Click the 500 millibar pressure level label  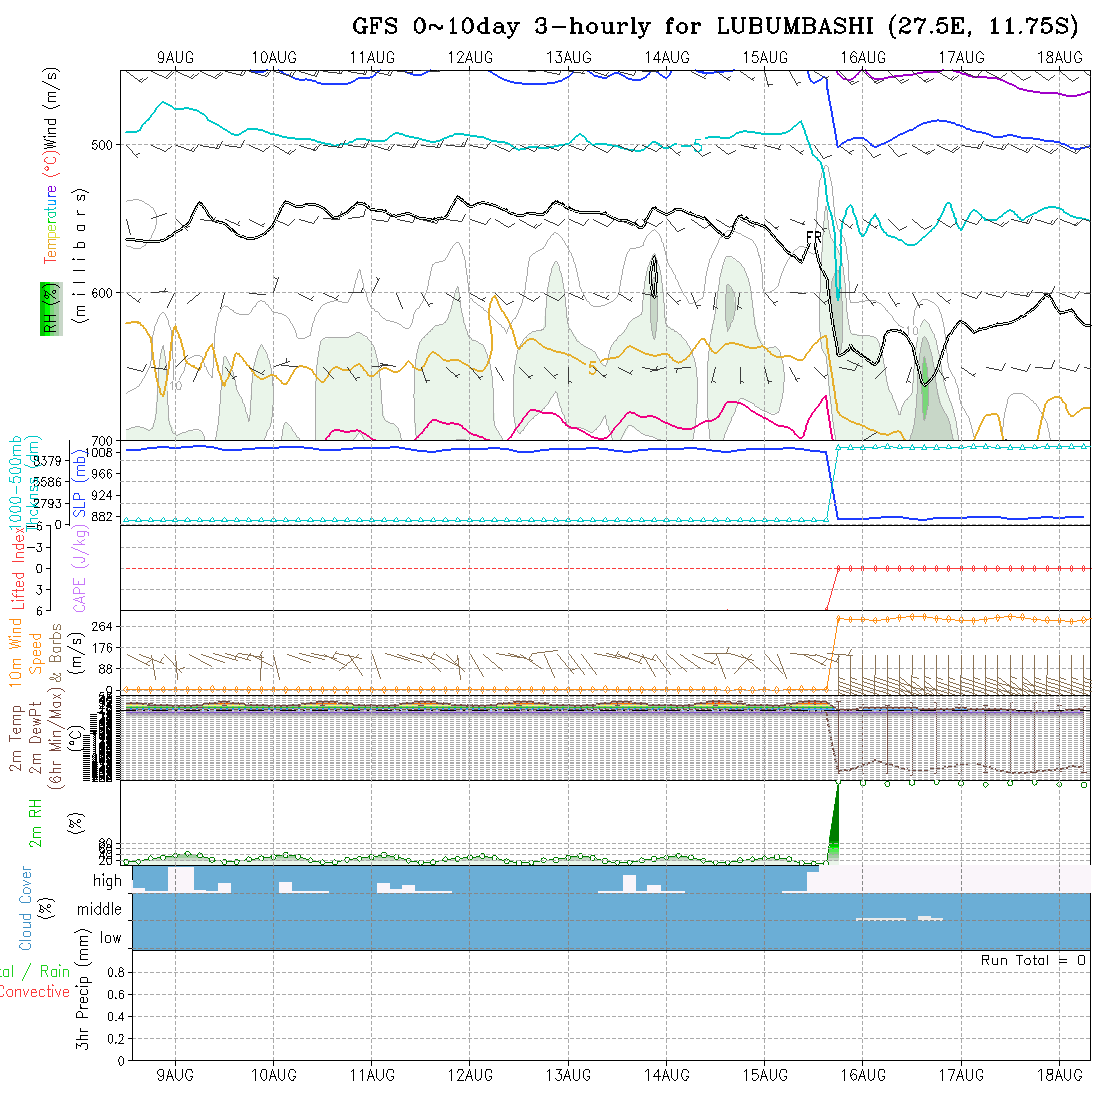102,145
